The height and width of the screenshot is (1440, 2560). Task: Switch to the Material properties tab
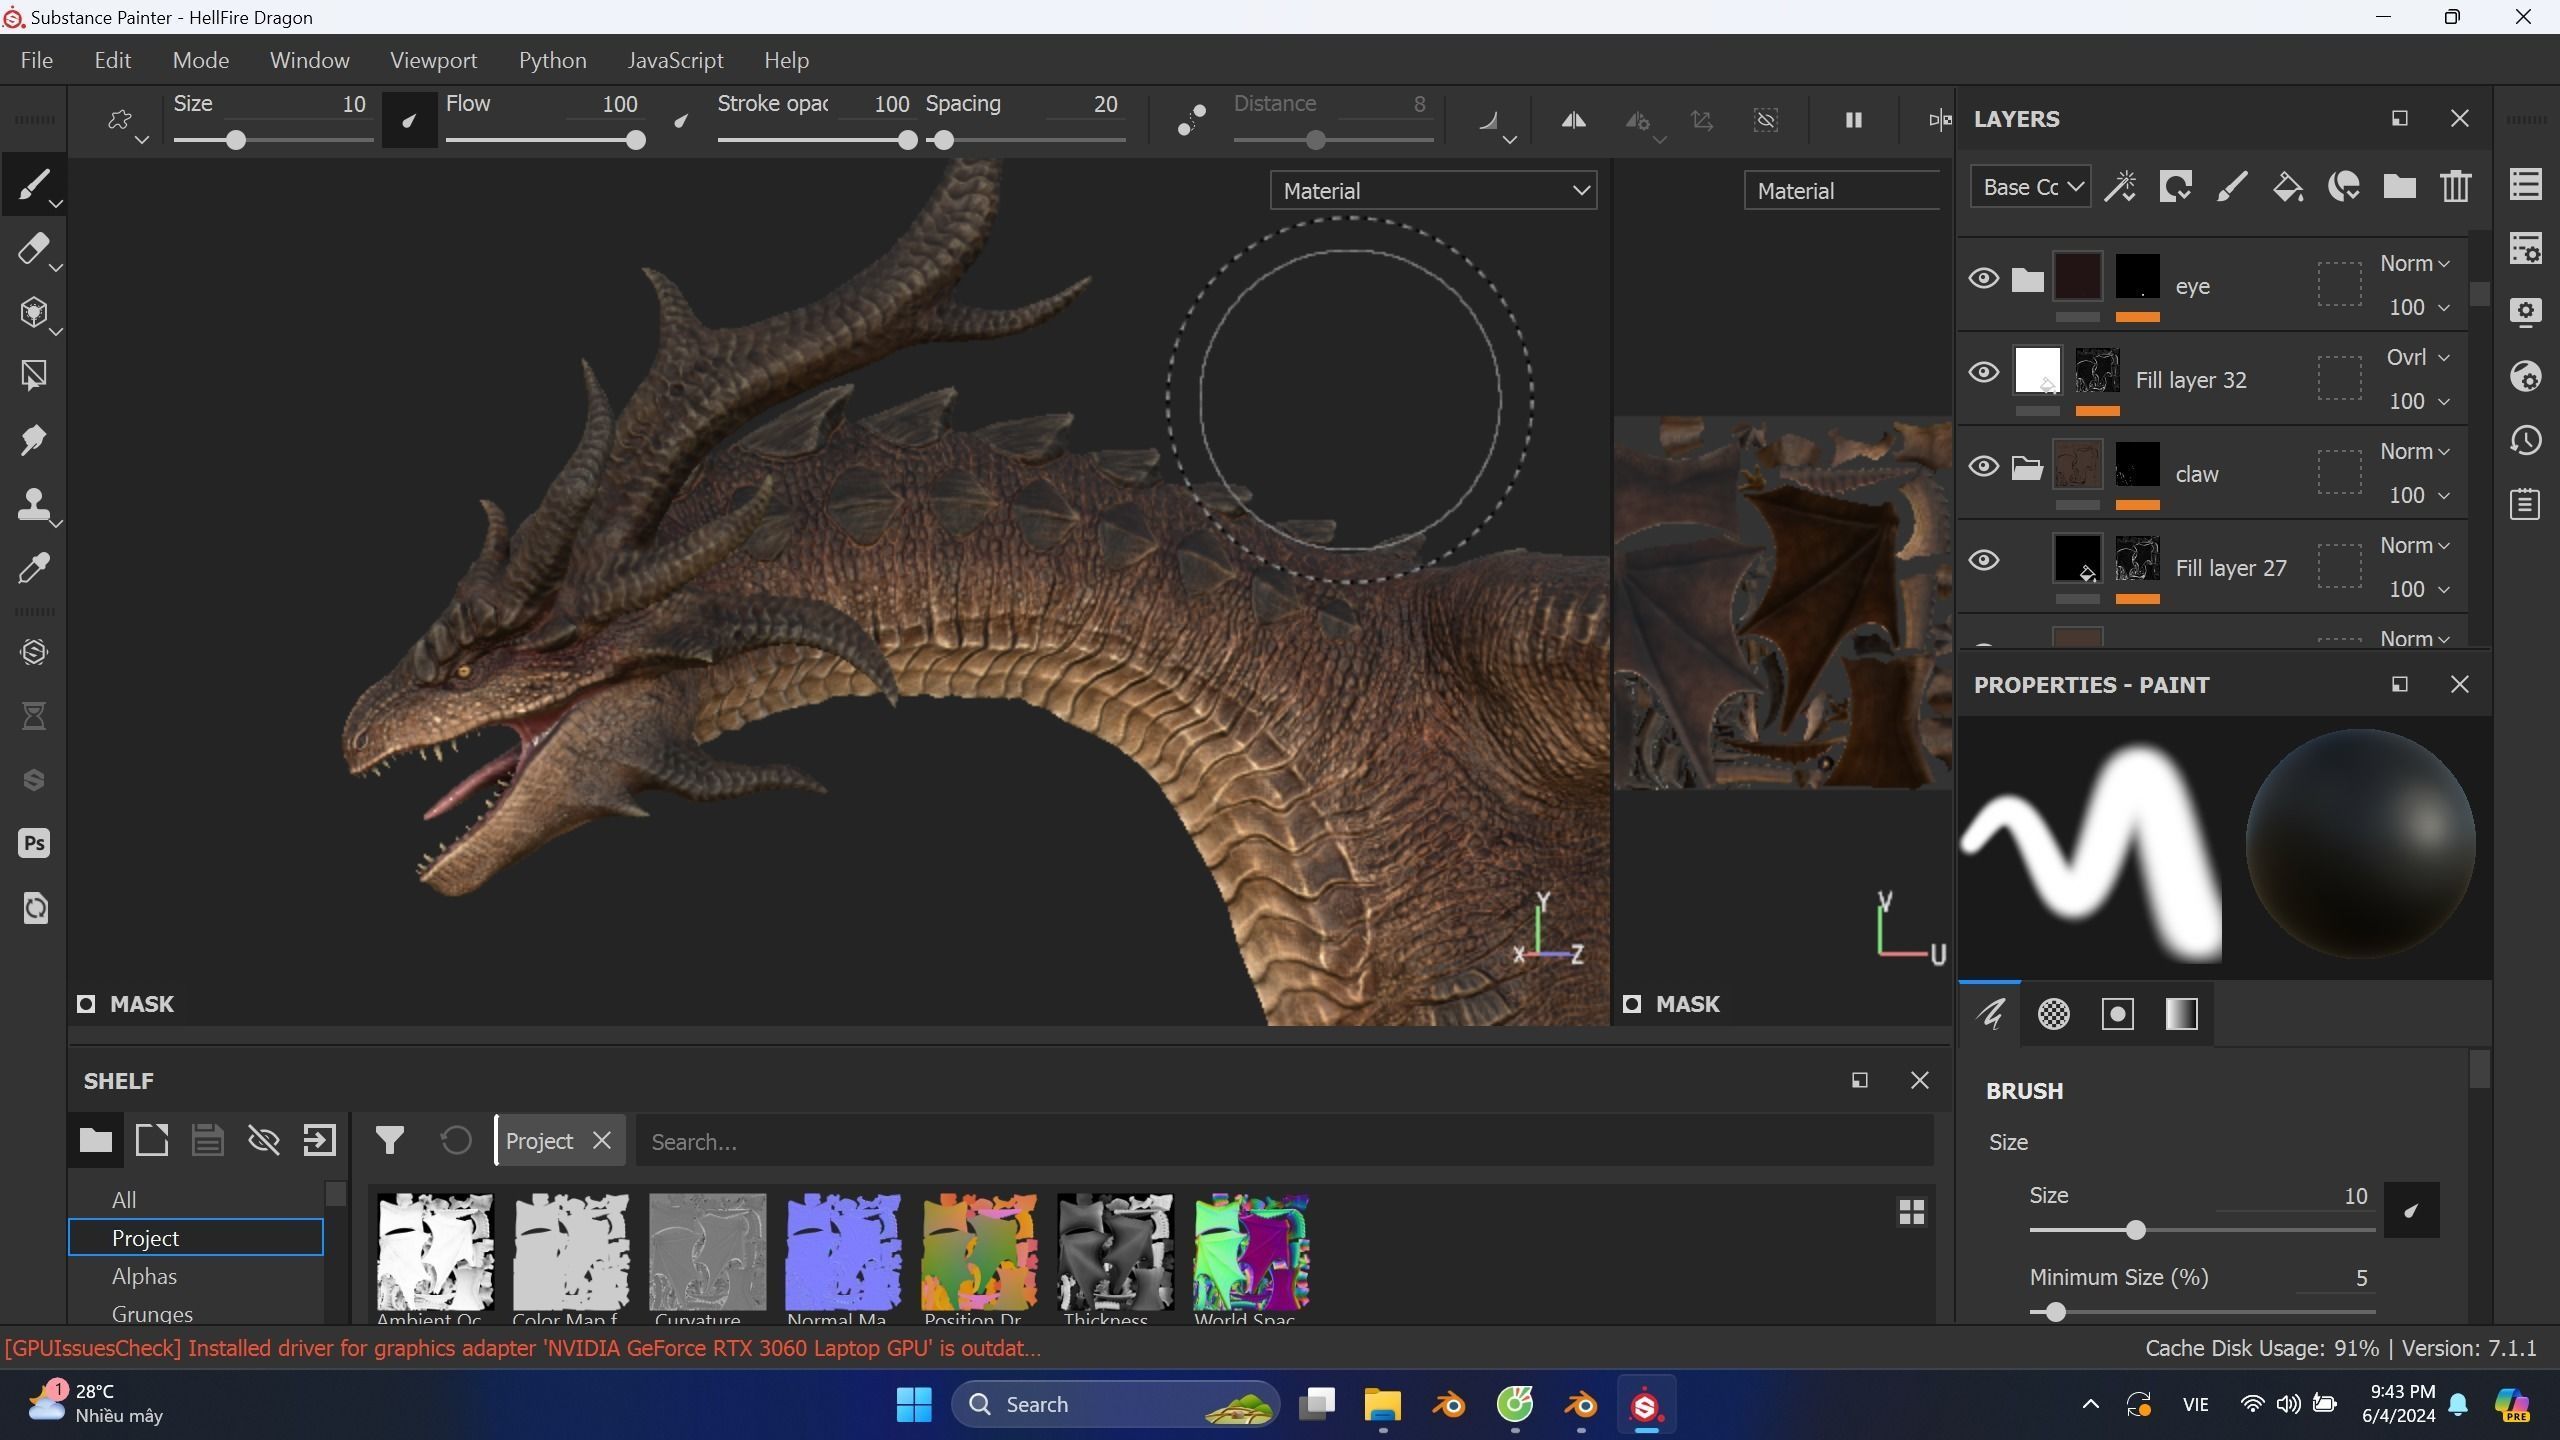pos(2181,1014)
